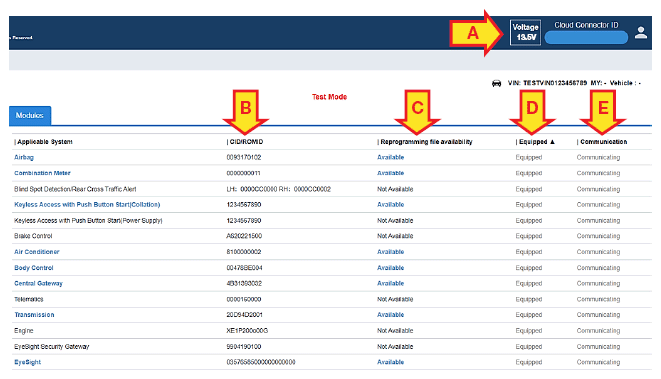Click Not Available in Engine row
This screenshot has height=379, width=661.
(395, 331)
